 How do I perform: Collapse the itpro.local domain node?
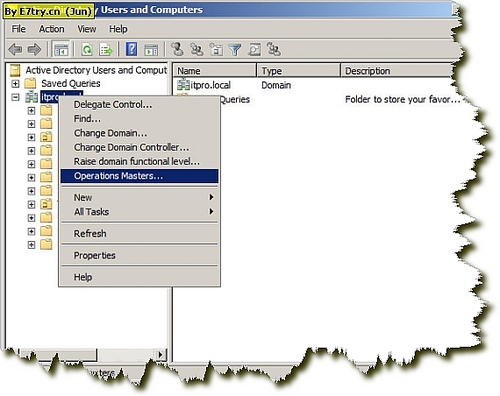(15, 97)
